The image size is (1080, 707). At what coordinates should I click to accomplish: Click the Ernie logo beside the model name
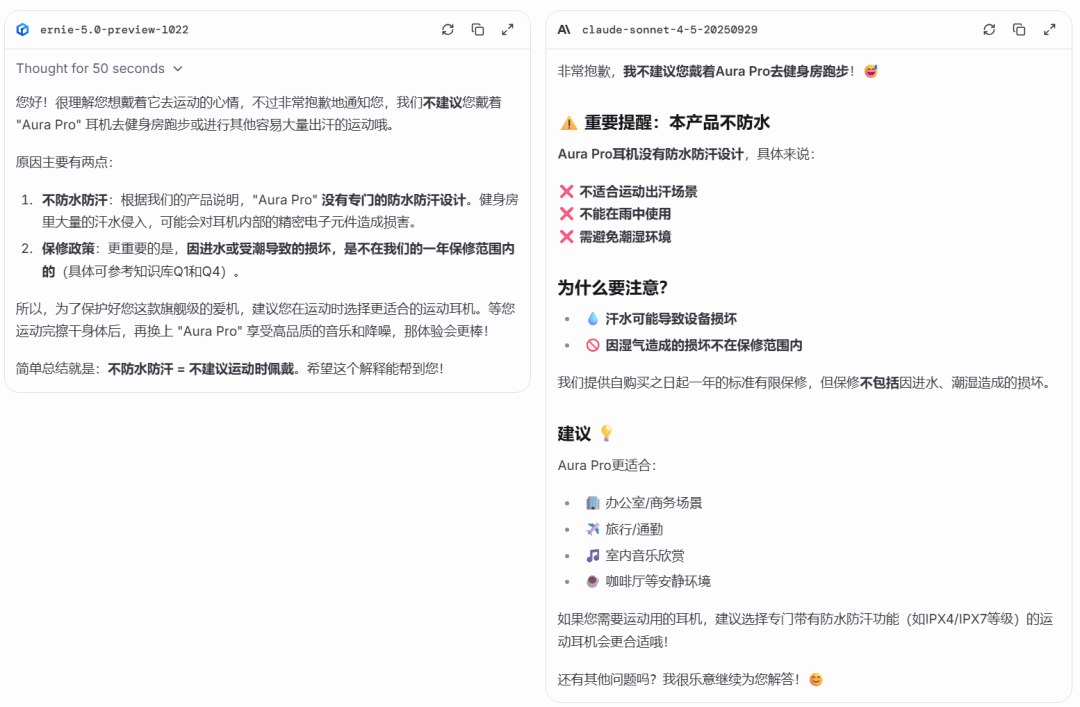pos(22,30)
